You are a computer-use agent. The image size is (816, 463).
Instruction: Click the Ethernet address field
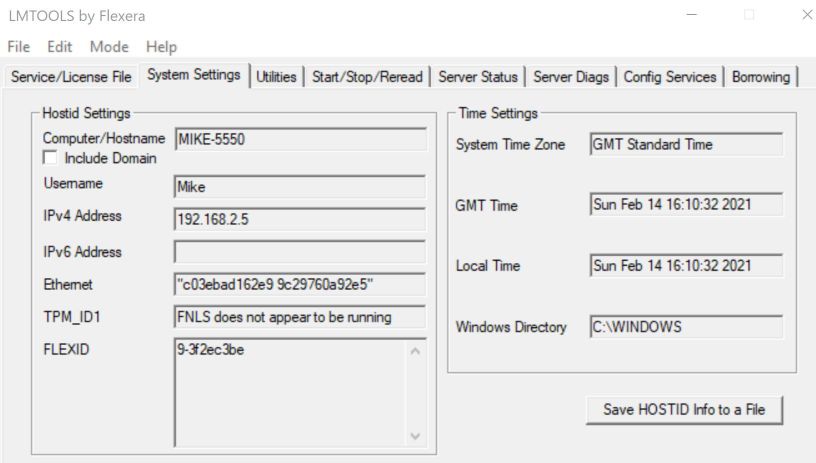coord(300,285)
